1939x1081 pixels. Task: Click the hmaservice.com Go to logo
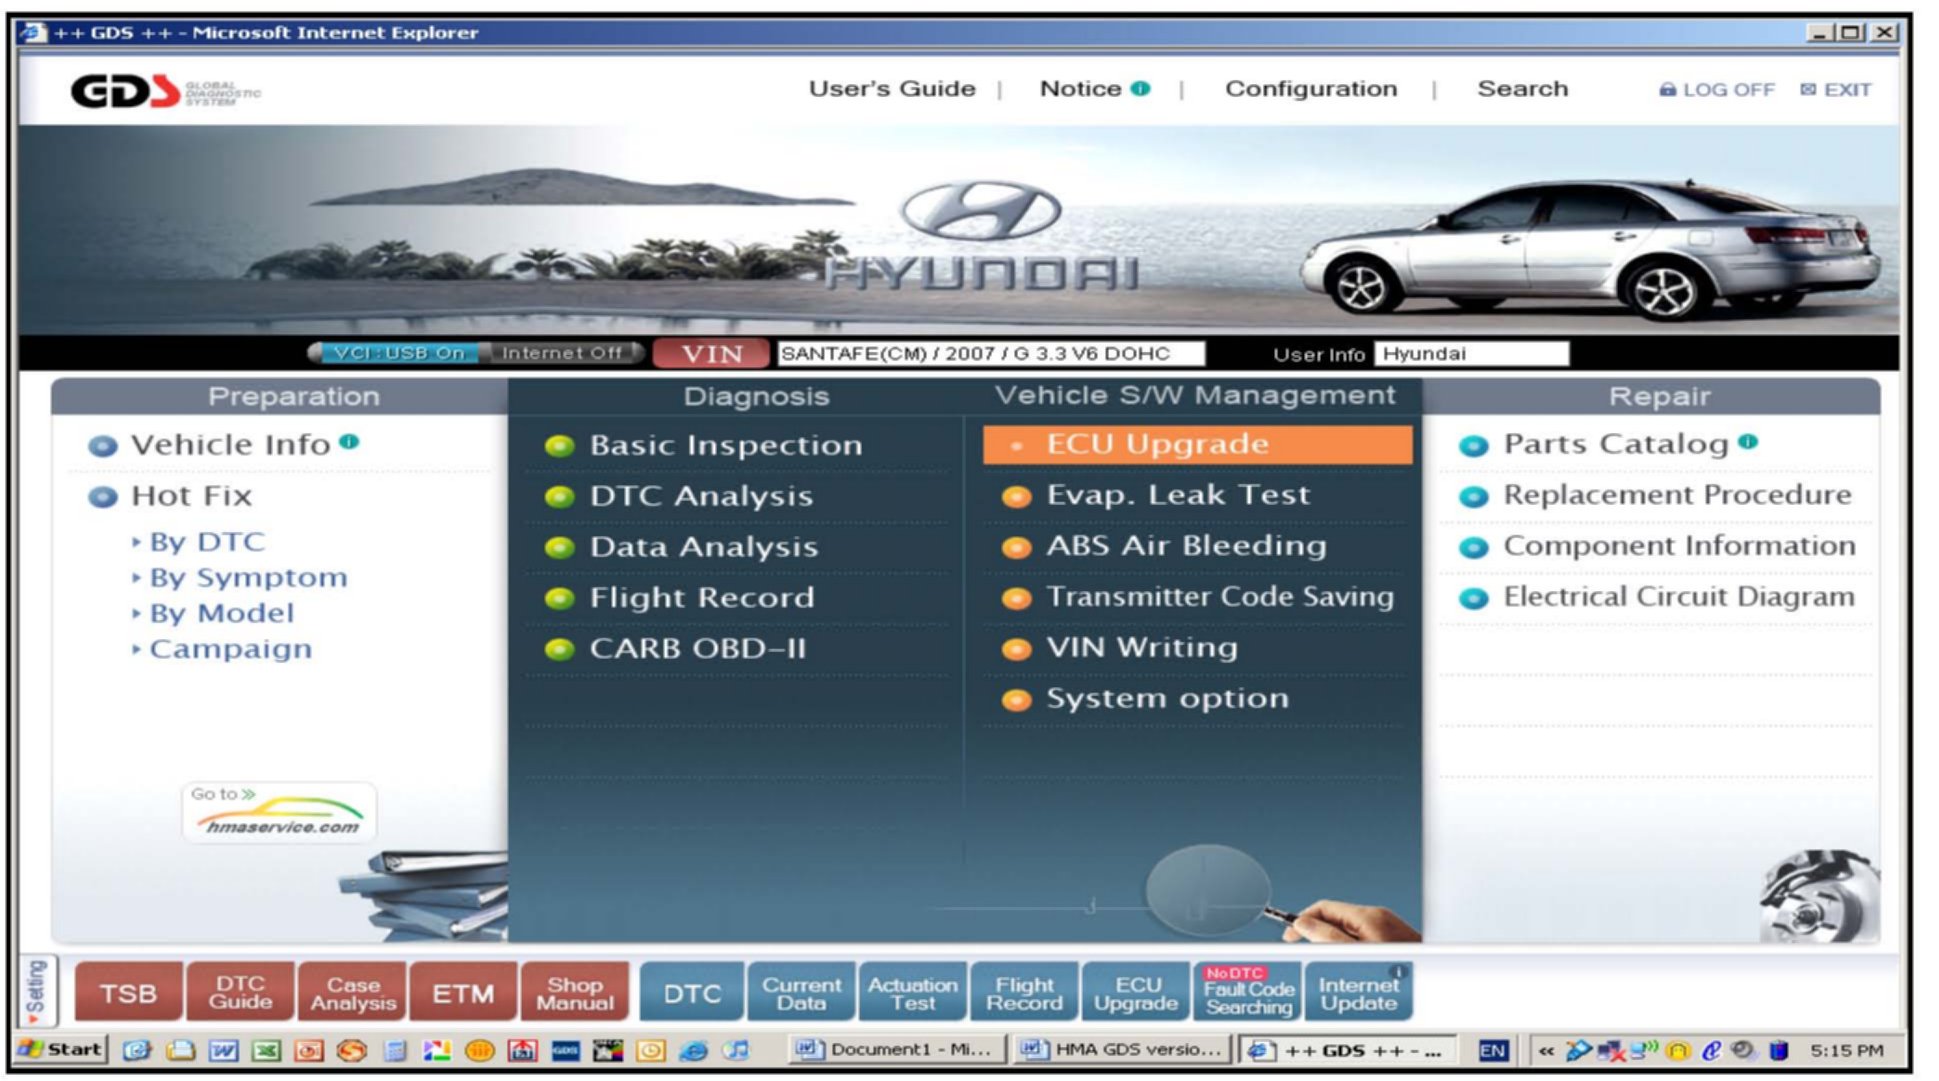279,813
